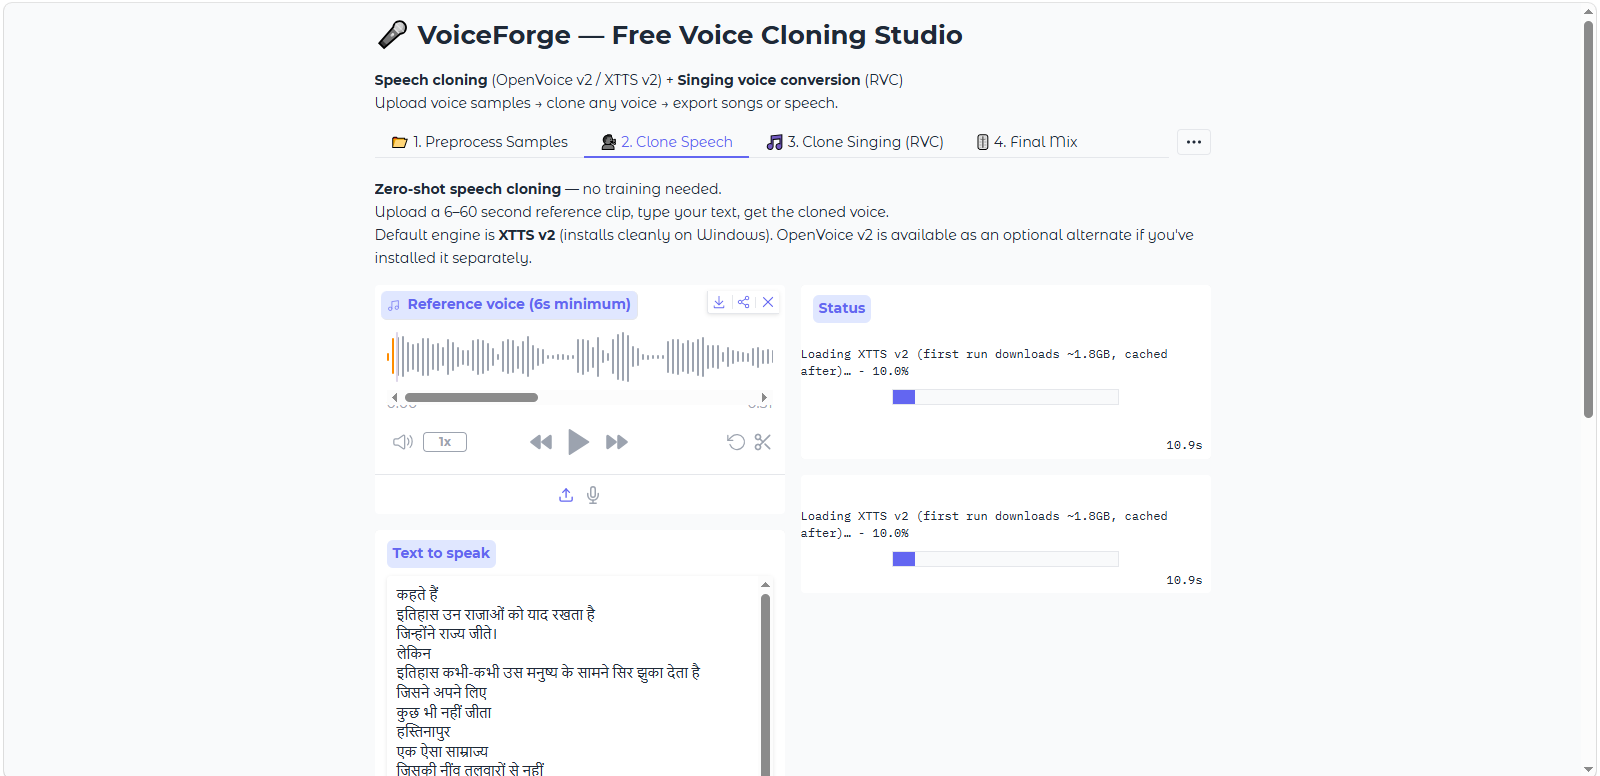The height and width of the screenshot is (776, 1600).
Task: Click the page scrollbar up arrow
Action: pyautogui.click(x=1589, y=11)
